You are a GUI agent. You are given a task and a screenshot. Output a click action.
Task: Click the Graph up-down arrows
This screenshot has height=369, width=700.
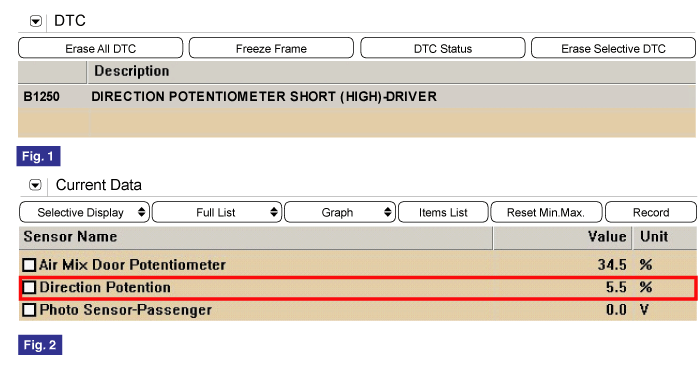[x=388, y=212]
